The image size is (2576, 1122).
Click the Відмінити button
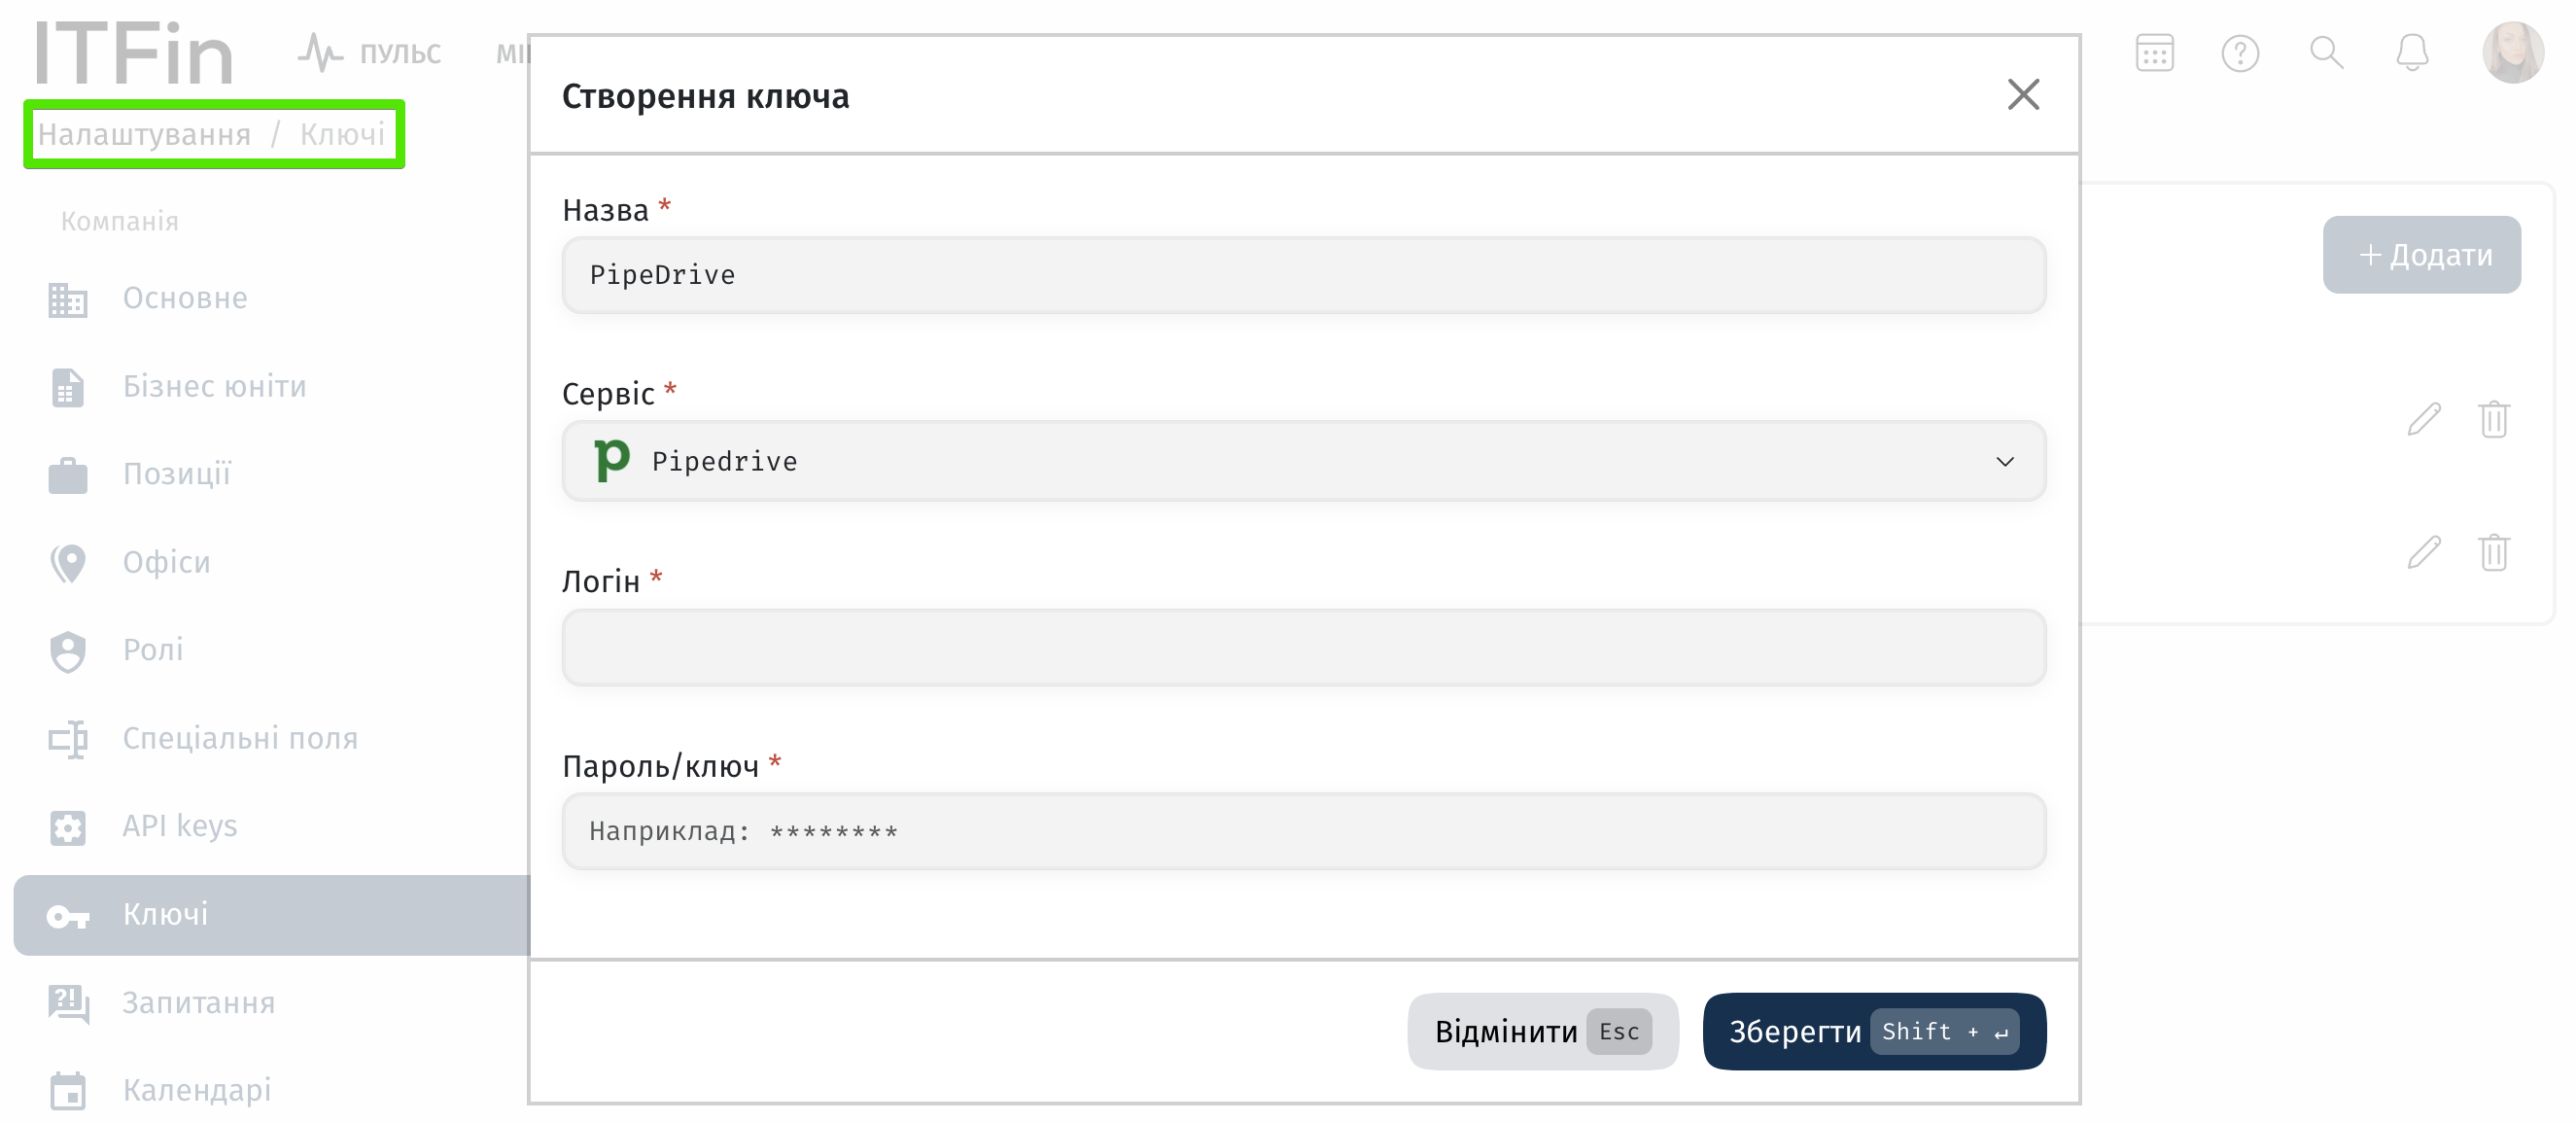coord(1542,1031)
